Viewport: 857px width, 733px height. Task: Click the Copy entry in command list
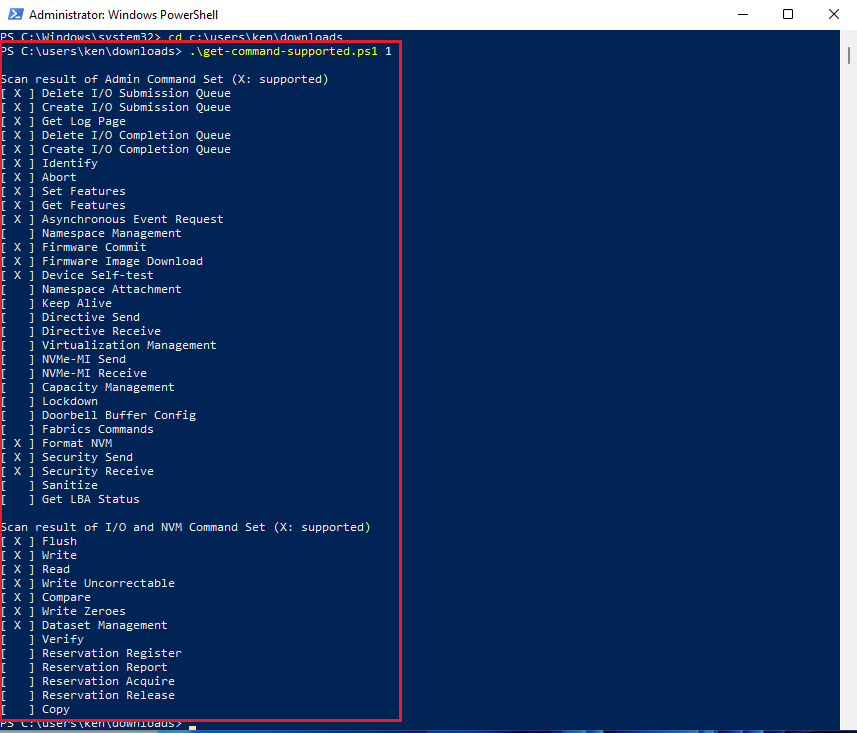[55, 708]
